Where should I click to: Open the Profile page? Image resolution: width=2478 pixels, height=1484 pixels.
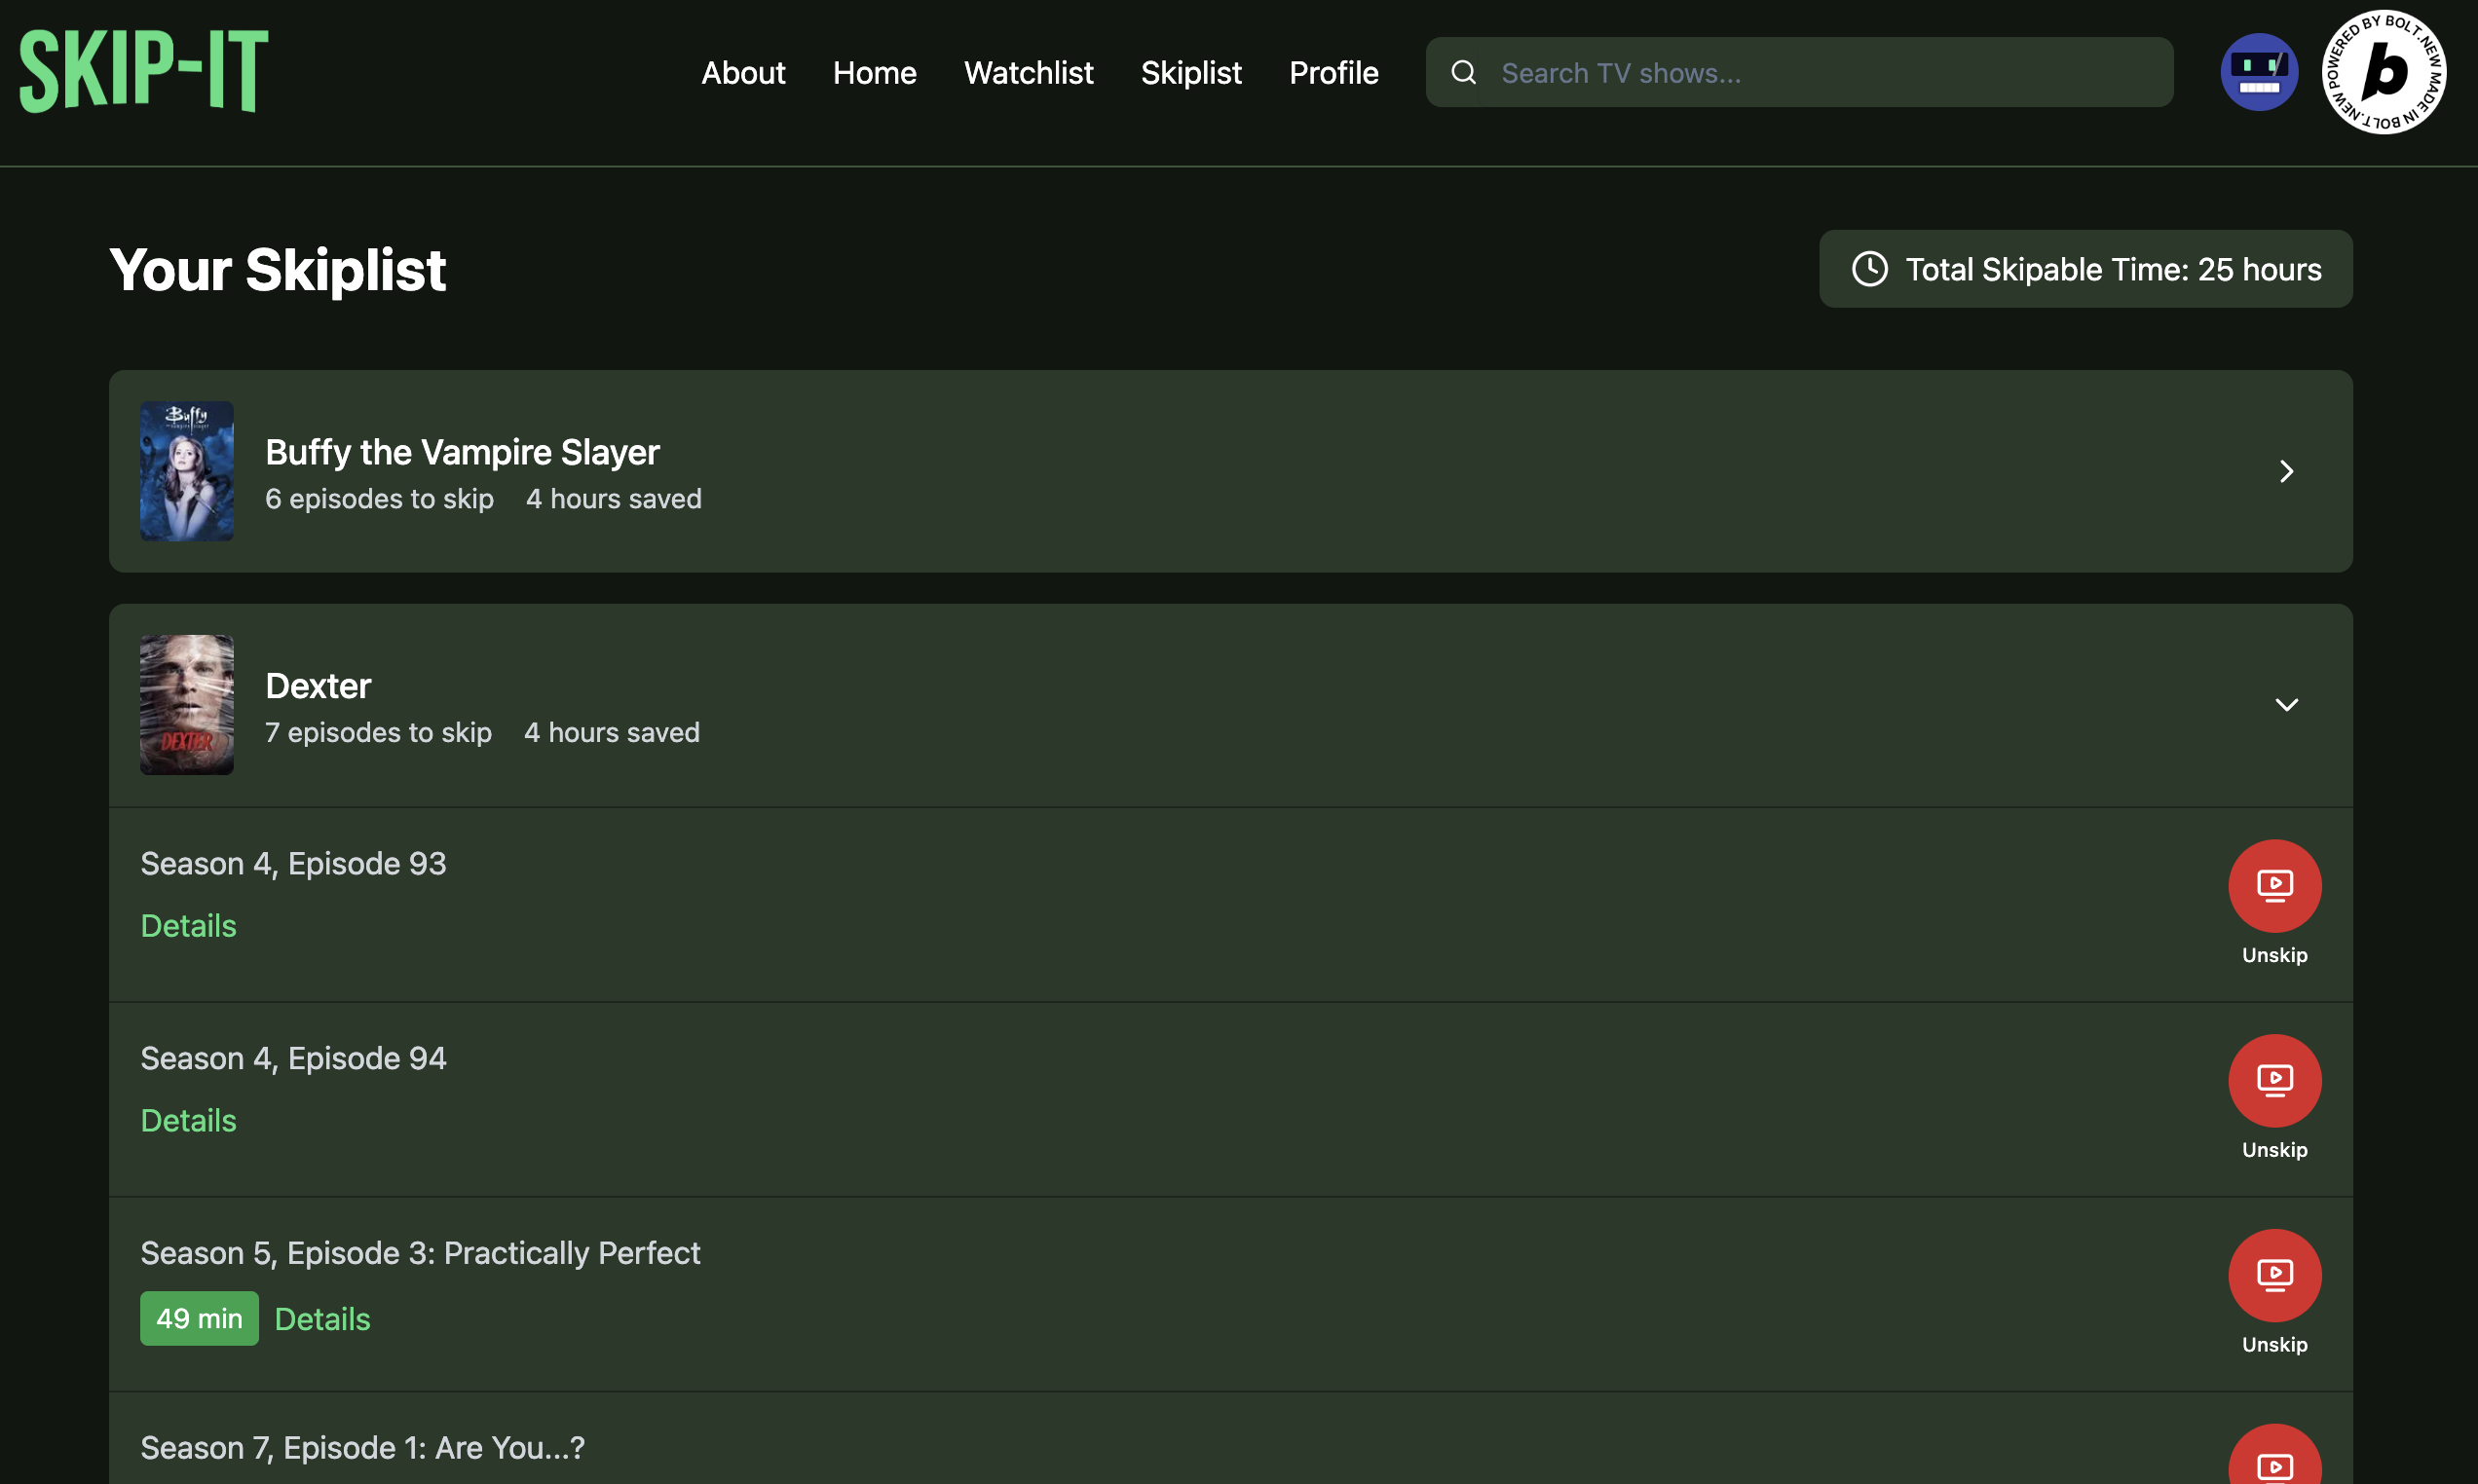pos(1333,73)
